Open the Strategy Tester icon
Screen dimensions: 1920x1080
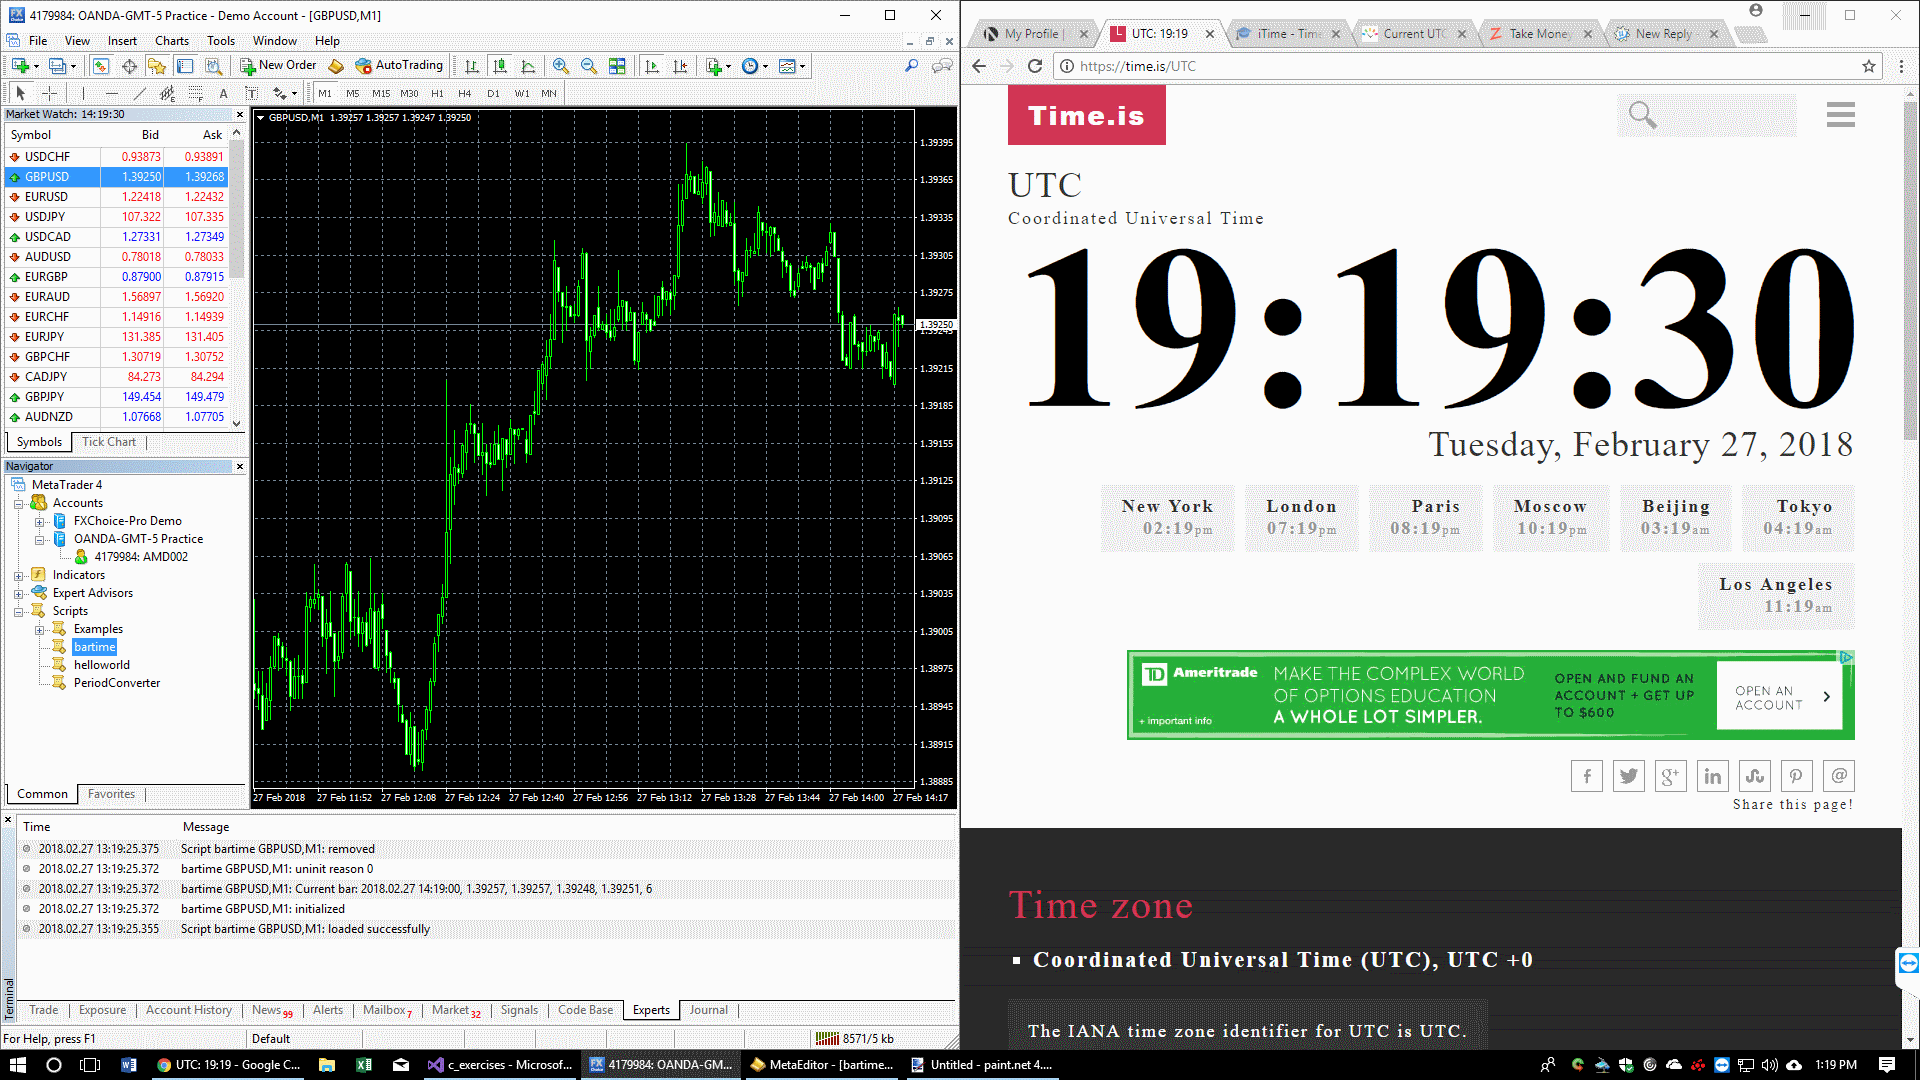pos(213,66)
